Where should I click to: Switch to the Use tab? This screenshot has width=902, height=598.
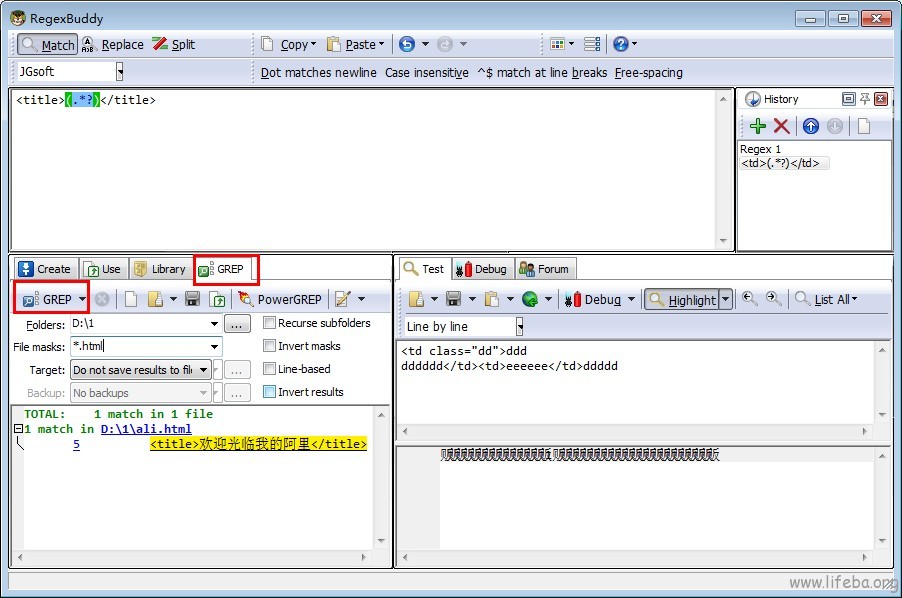[103, 269]
